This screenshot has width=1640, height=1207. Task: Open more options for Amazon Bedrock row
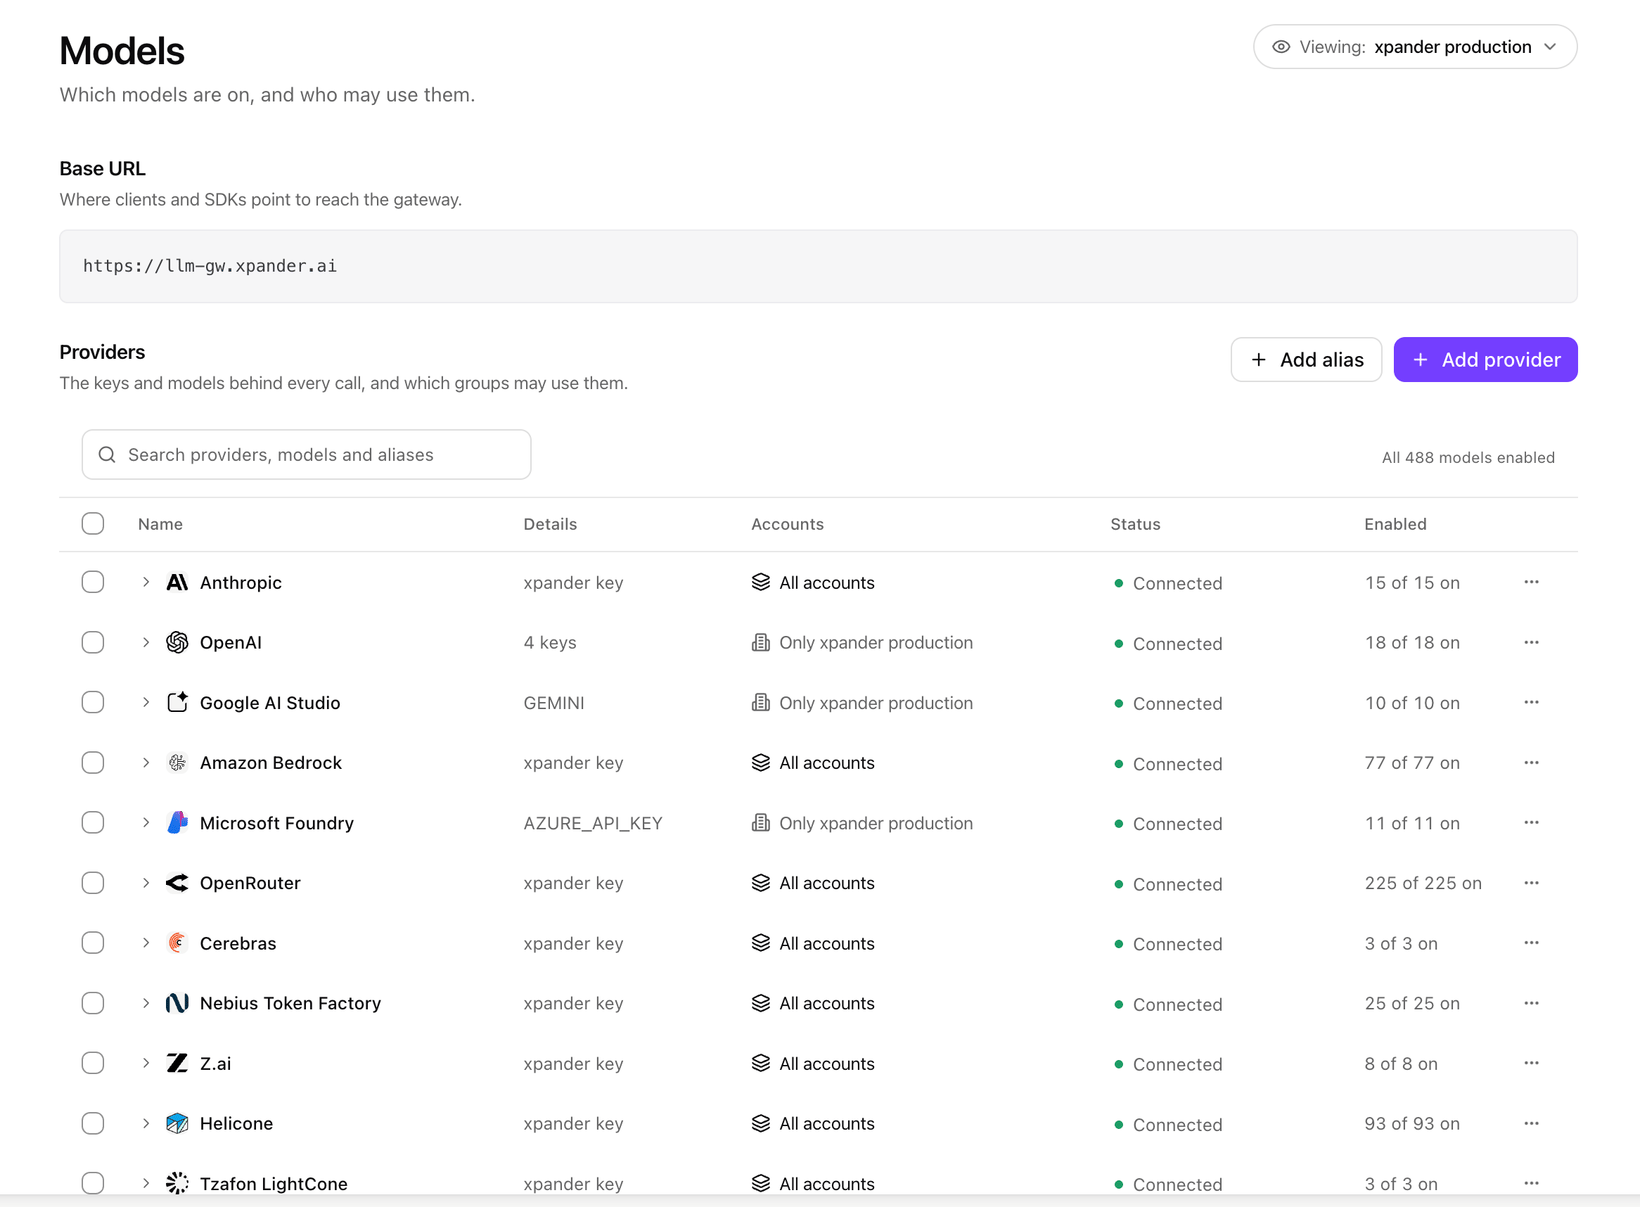coord(1531,762)
